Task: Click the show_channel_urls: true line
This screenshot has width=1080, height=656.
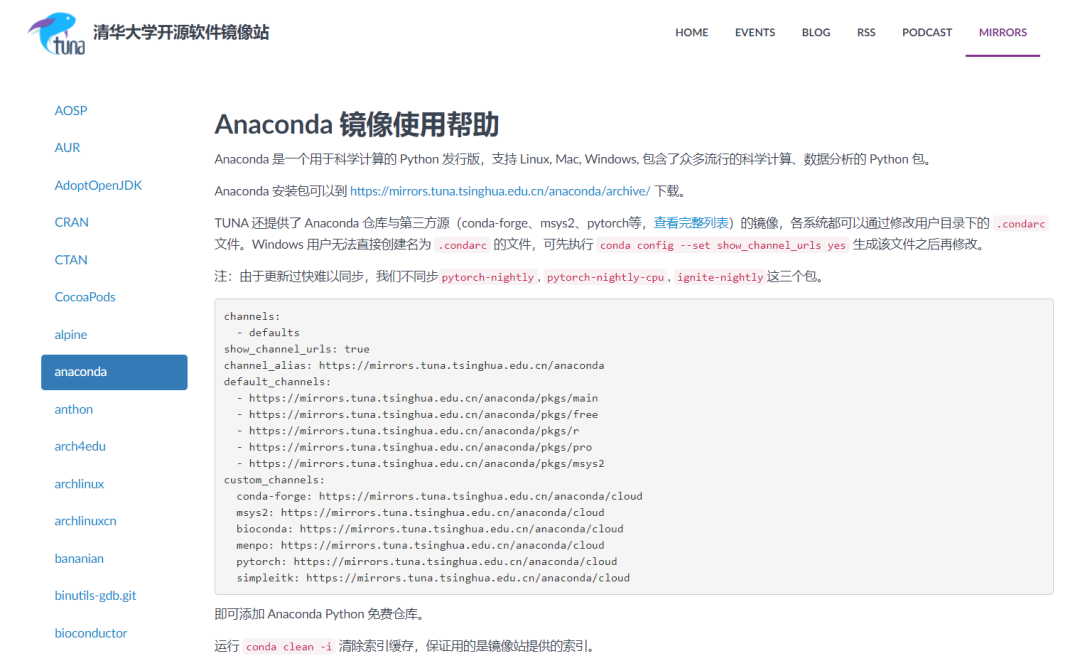Action: coord(297,349)
